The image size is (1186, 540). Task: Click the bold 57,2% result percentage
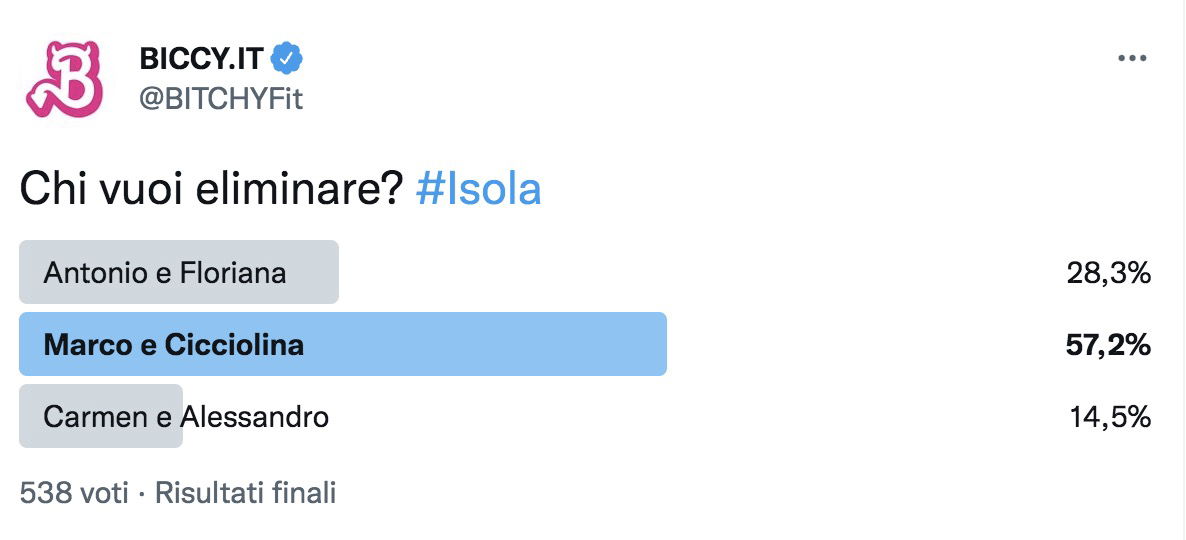(x=1107, y=345)
